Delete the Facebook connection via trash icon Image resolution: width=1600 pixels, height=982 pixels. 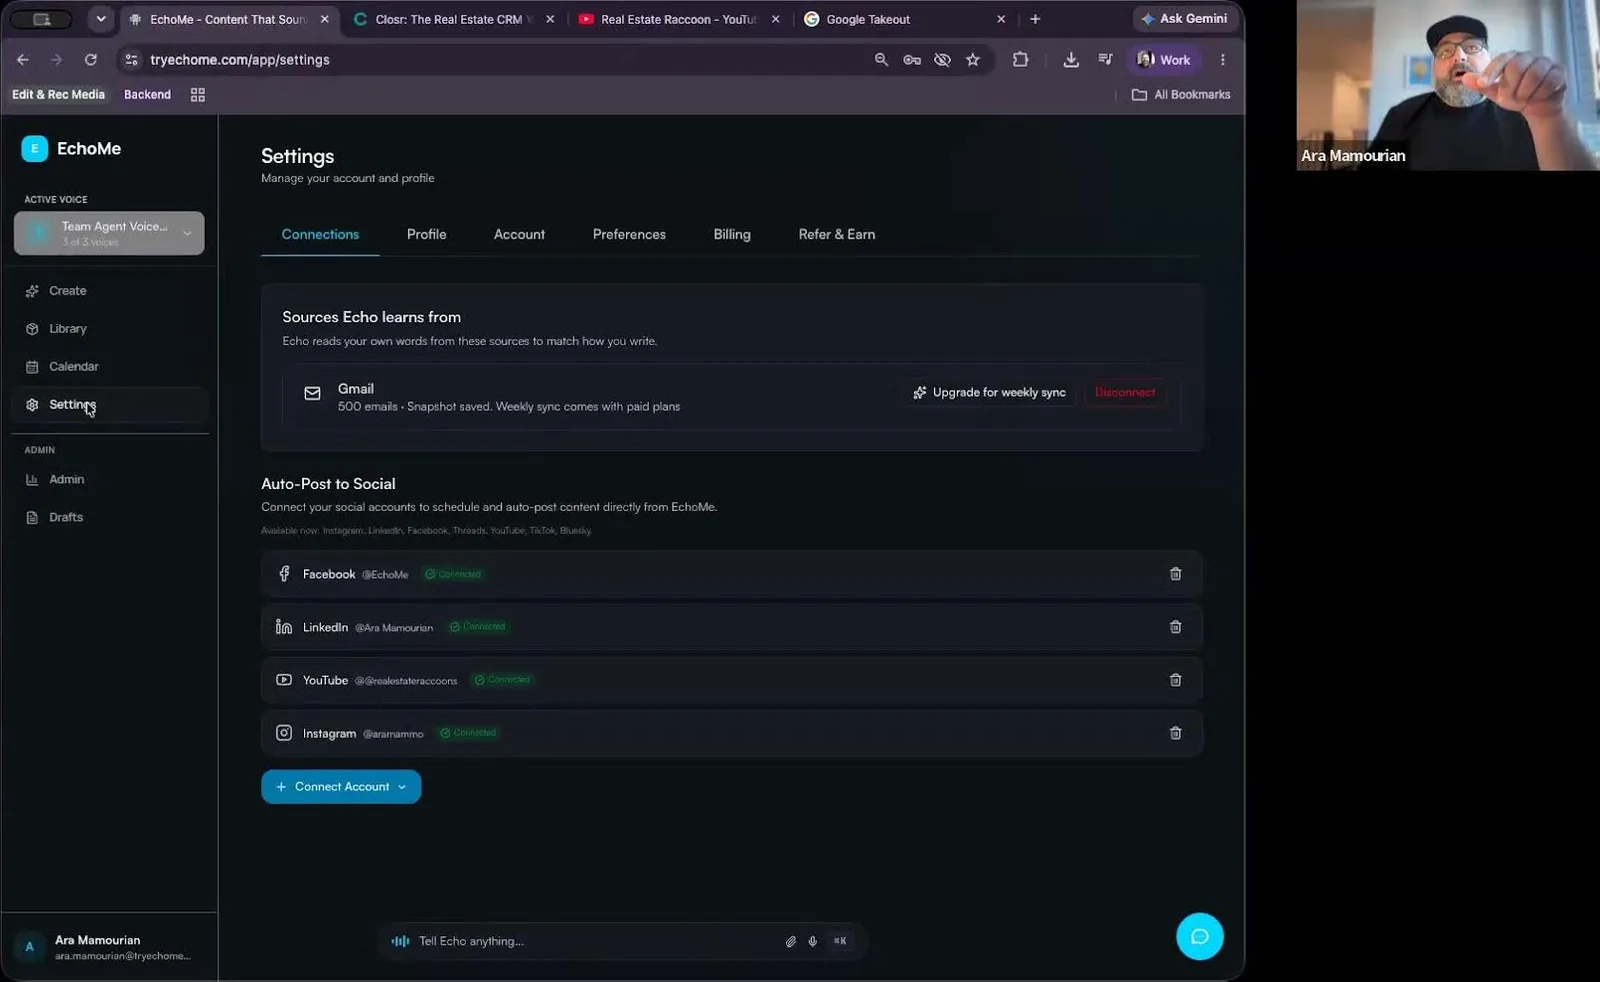pos(1175,574)
